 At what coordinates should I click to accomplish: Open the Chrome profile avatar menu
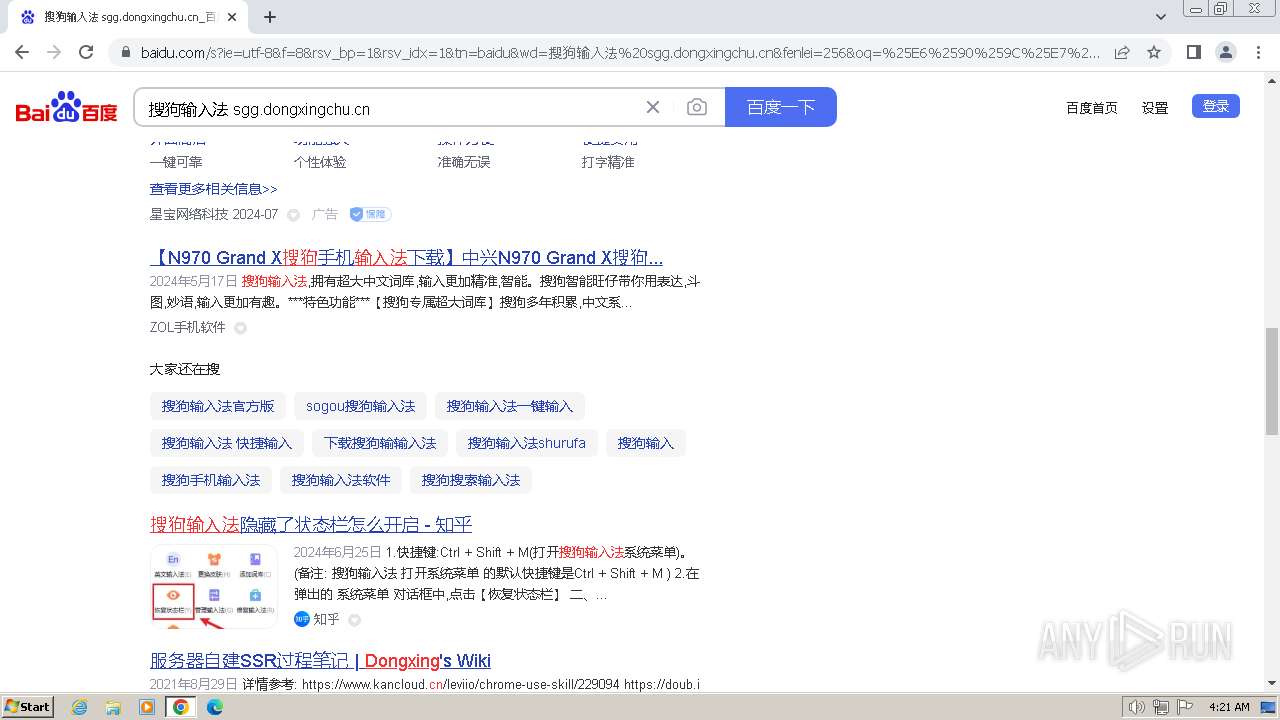point(1225,52)
